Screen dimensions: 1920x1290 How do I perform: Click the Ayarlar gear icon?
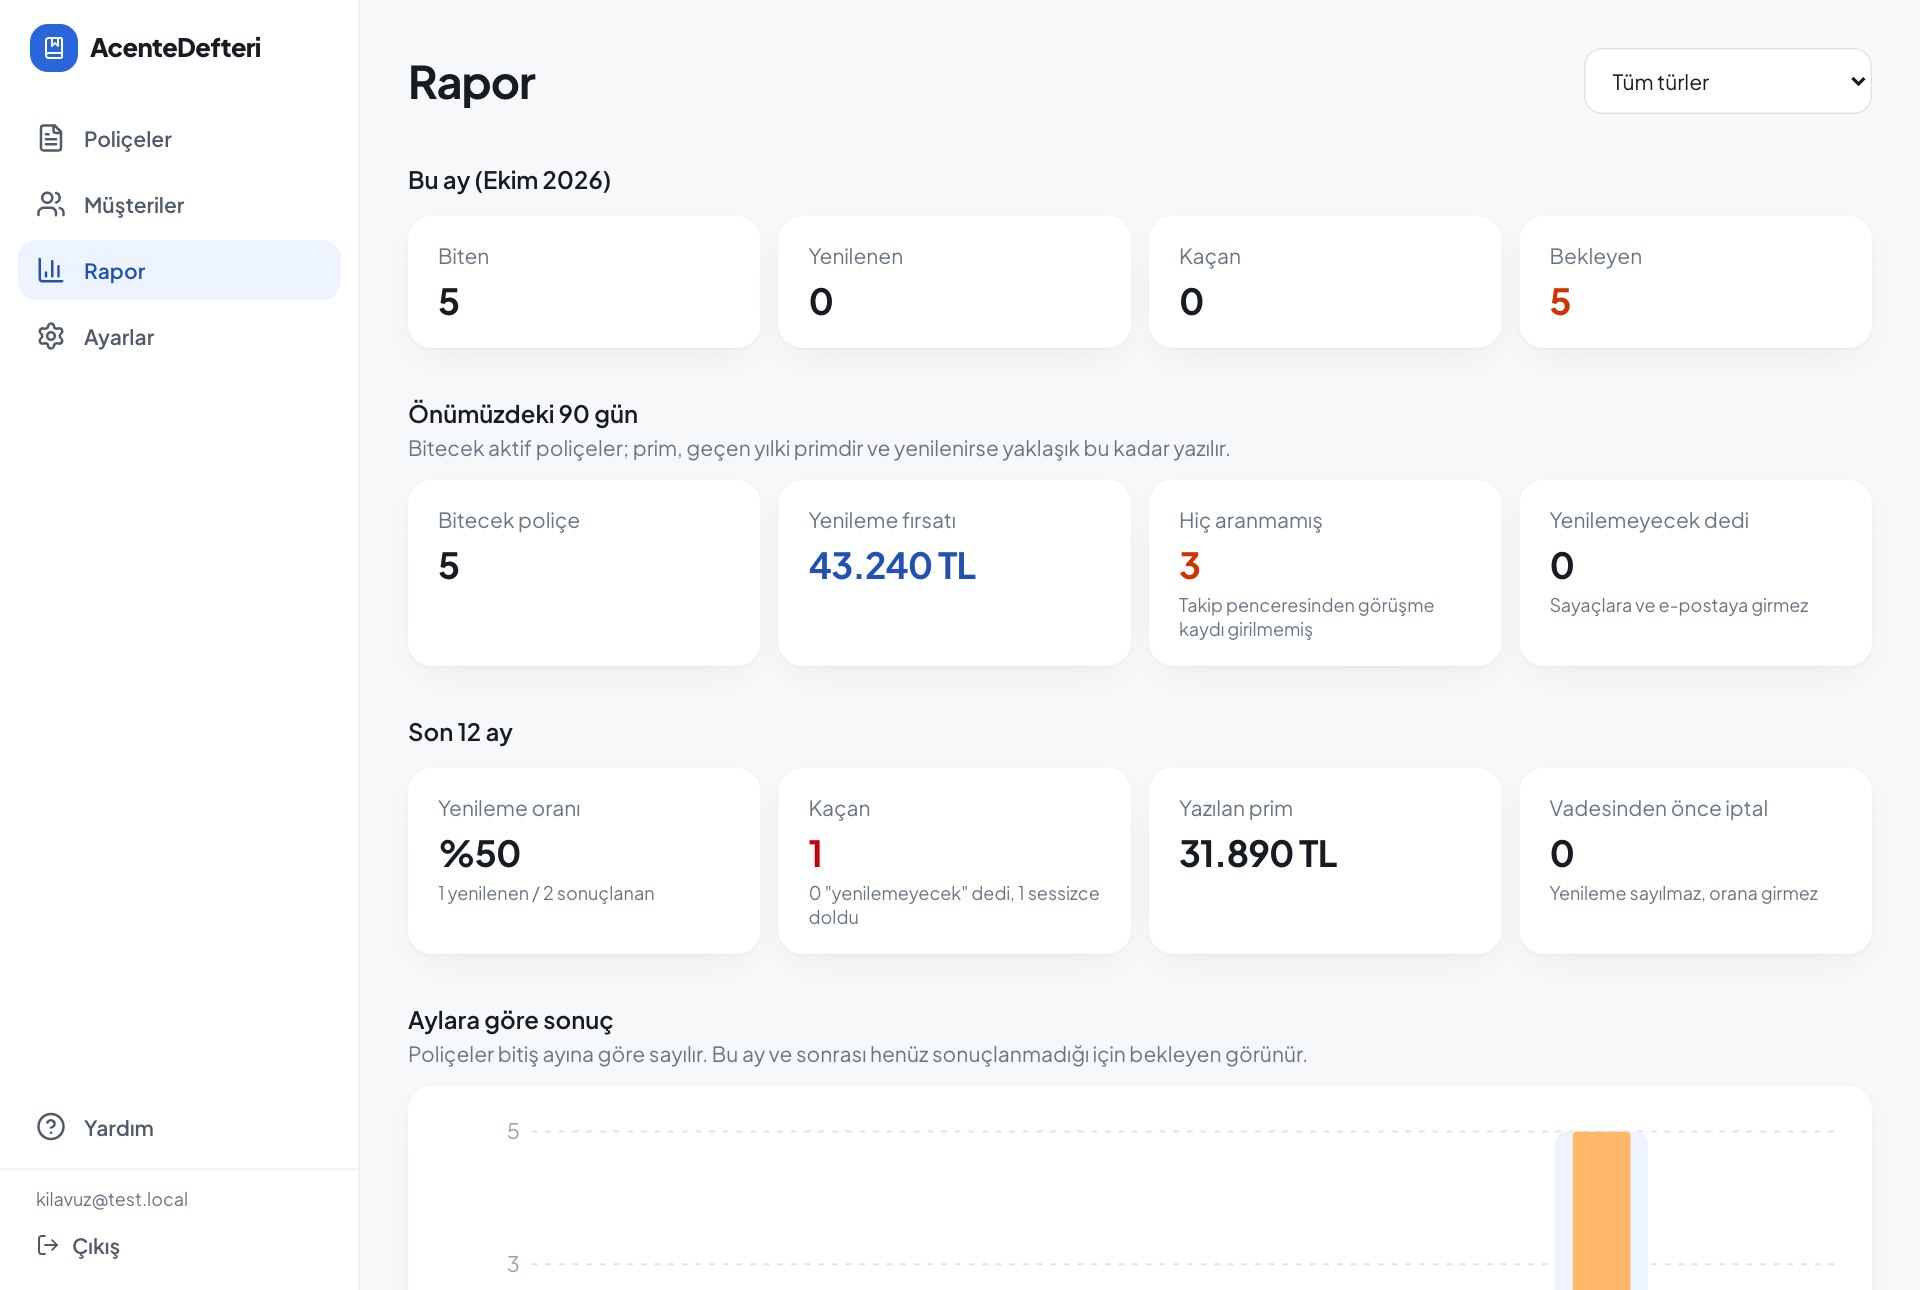pos(51,336)
